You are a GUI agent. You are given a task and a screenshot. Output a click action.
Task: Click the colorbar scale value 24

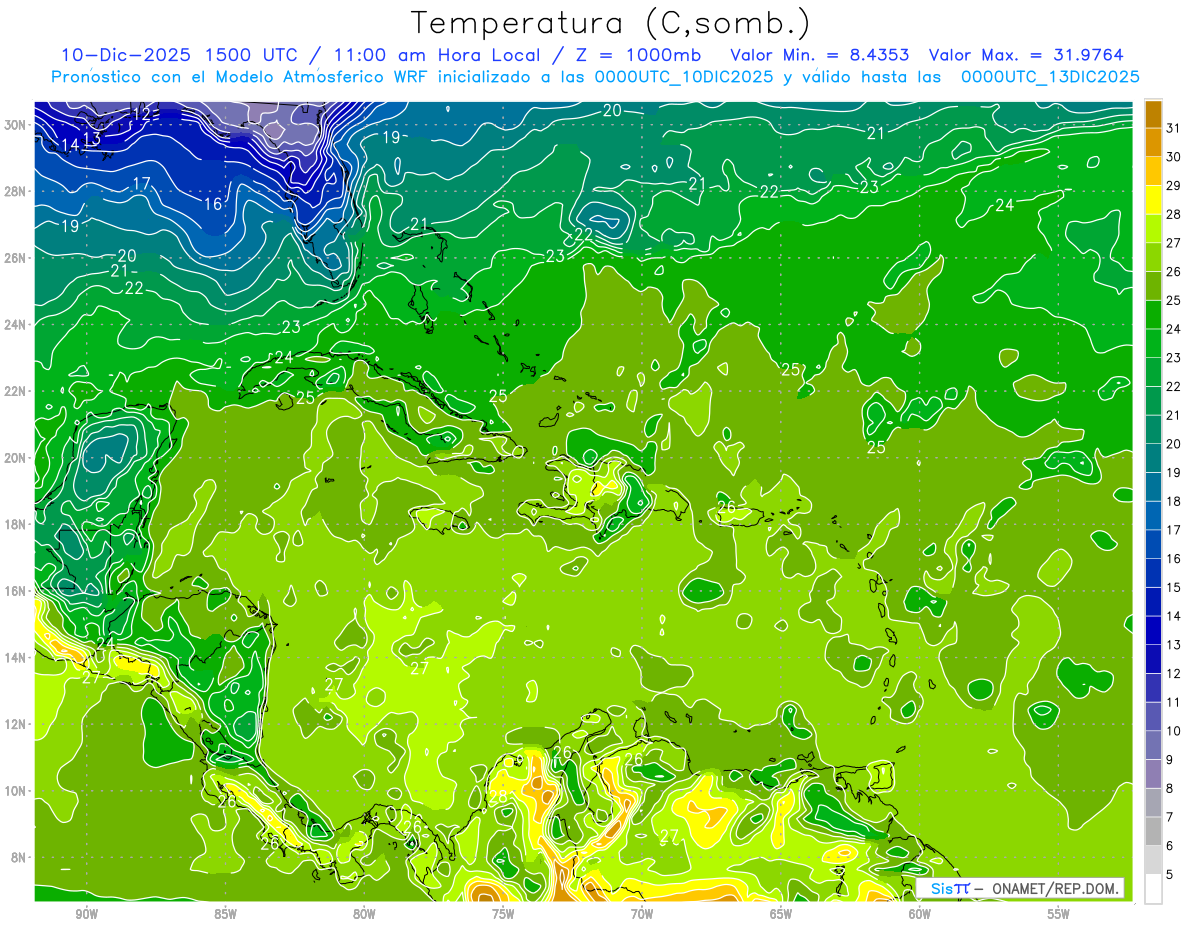[x=1174, y=329]
